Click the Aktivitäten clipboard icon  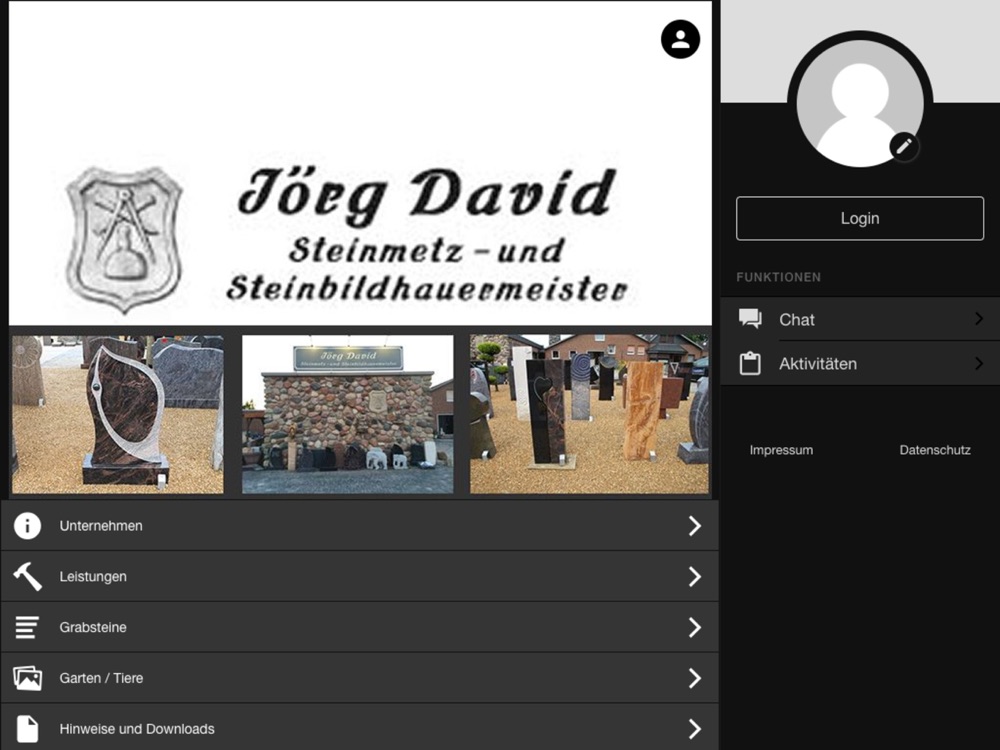coord(750,364)
